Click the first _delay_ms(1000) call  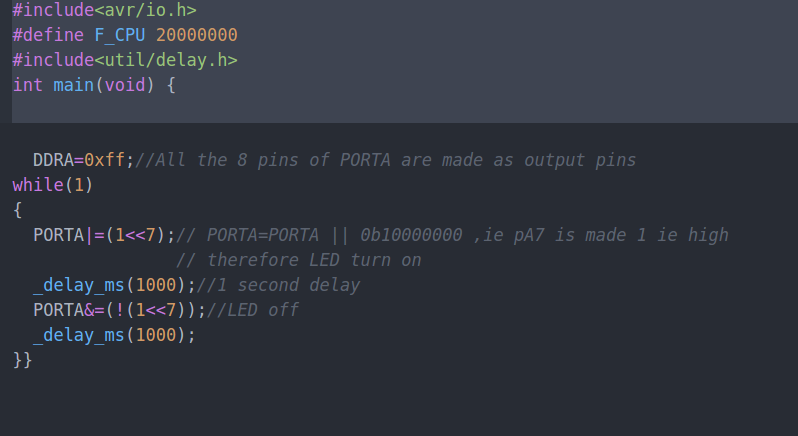tap(114, 285)
